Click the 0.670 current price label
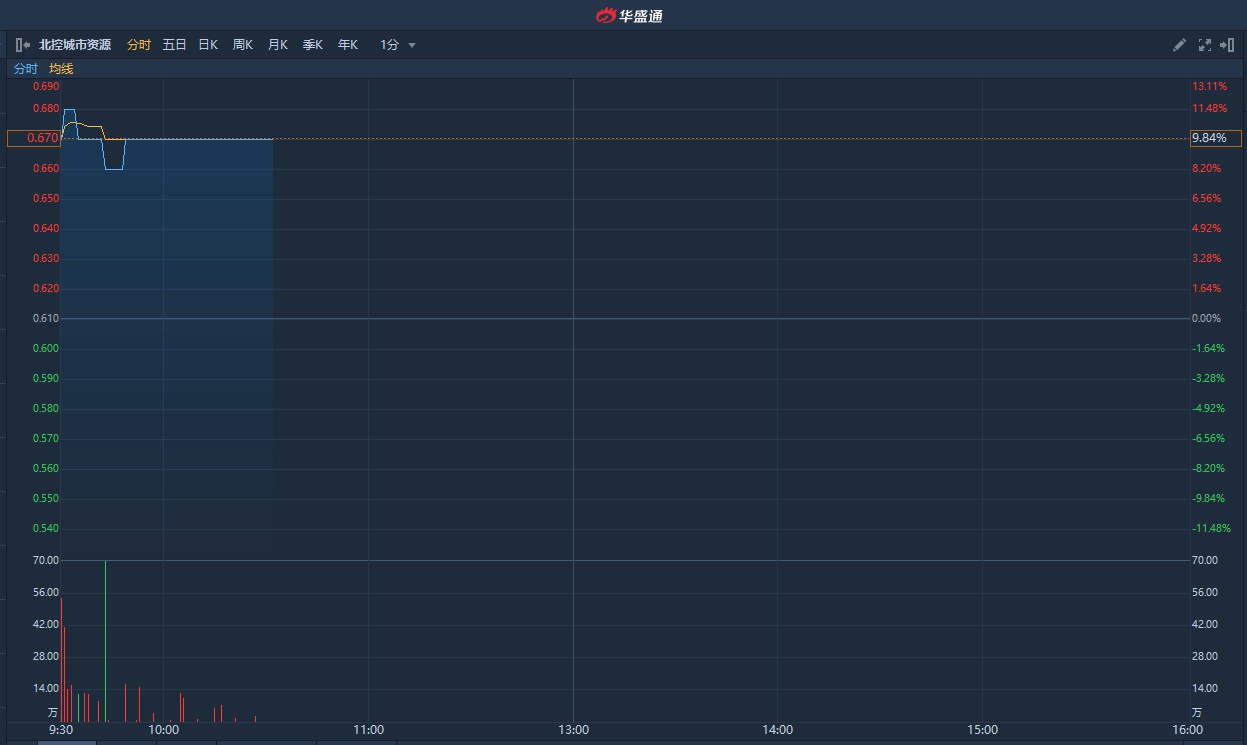 pyautogui.click(x=34, y=138)
